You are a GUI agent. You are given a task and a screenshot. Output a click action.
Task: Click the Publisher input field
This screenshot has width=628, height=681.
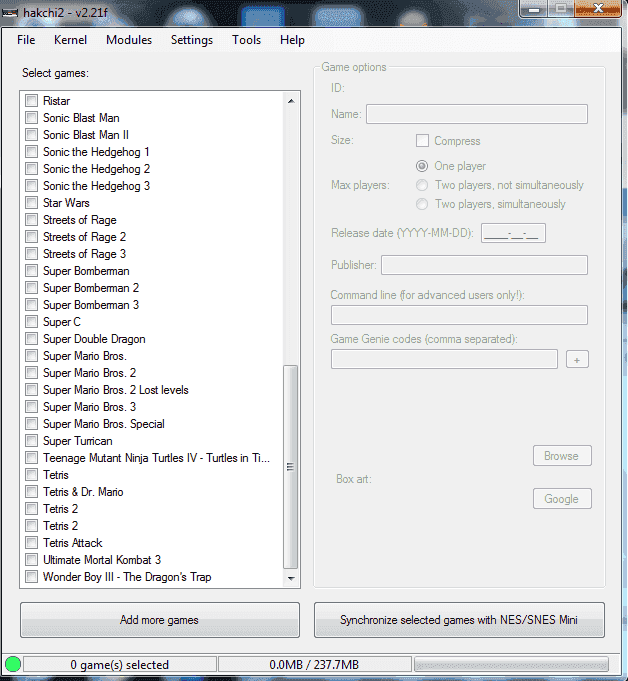coord(484,265)
